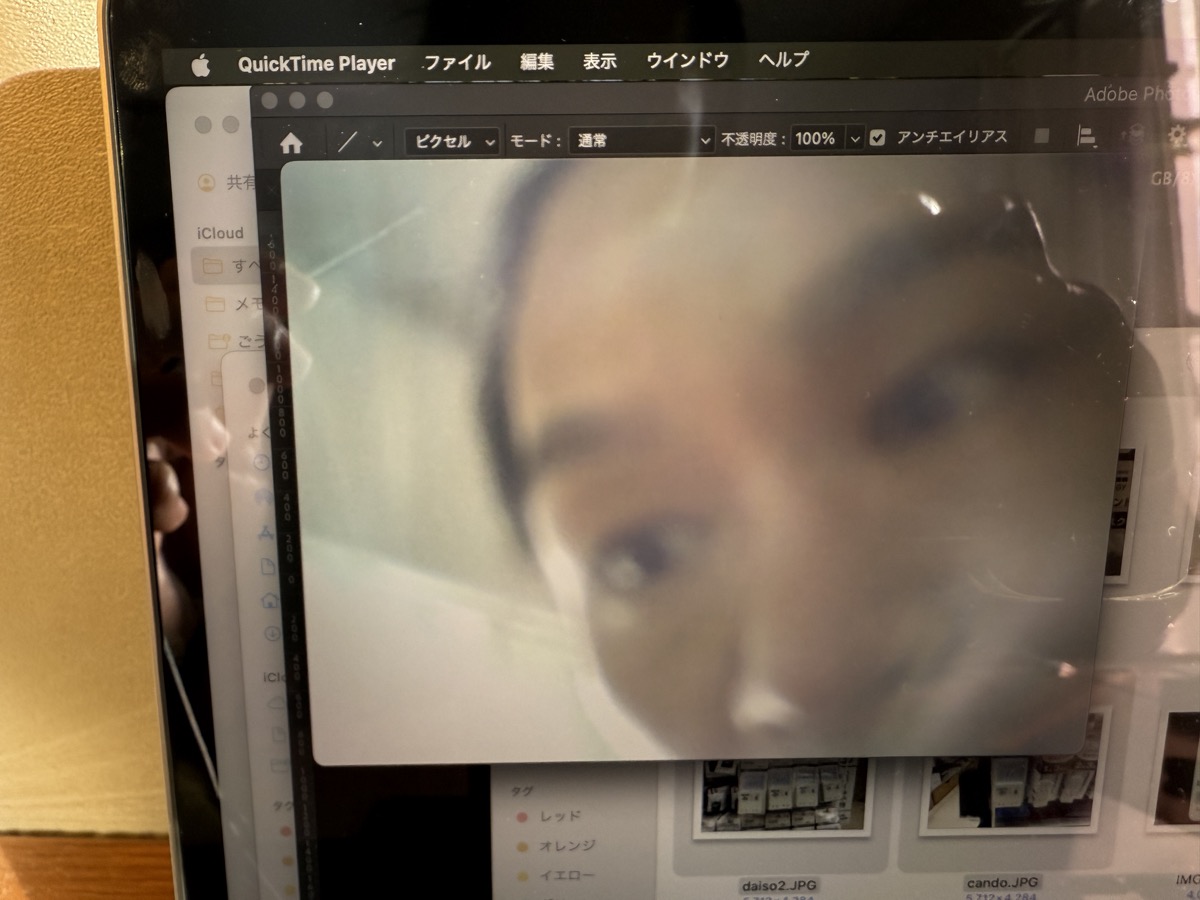Expand the Line tool preset picker chevron
1200x900 pixels.
click(x=377, y=143)
